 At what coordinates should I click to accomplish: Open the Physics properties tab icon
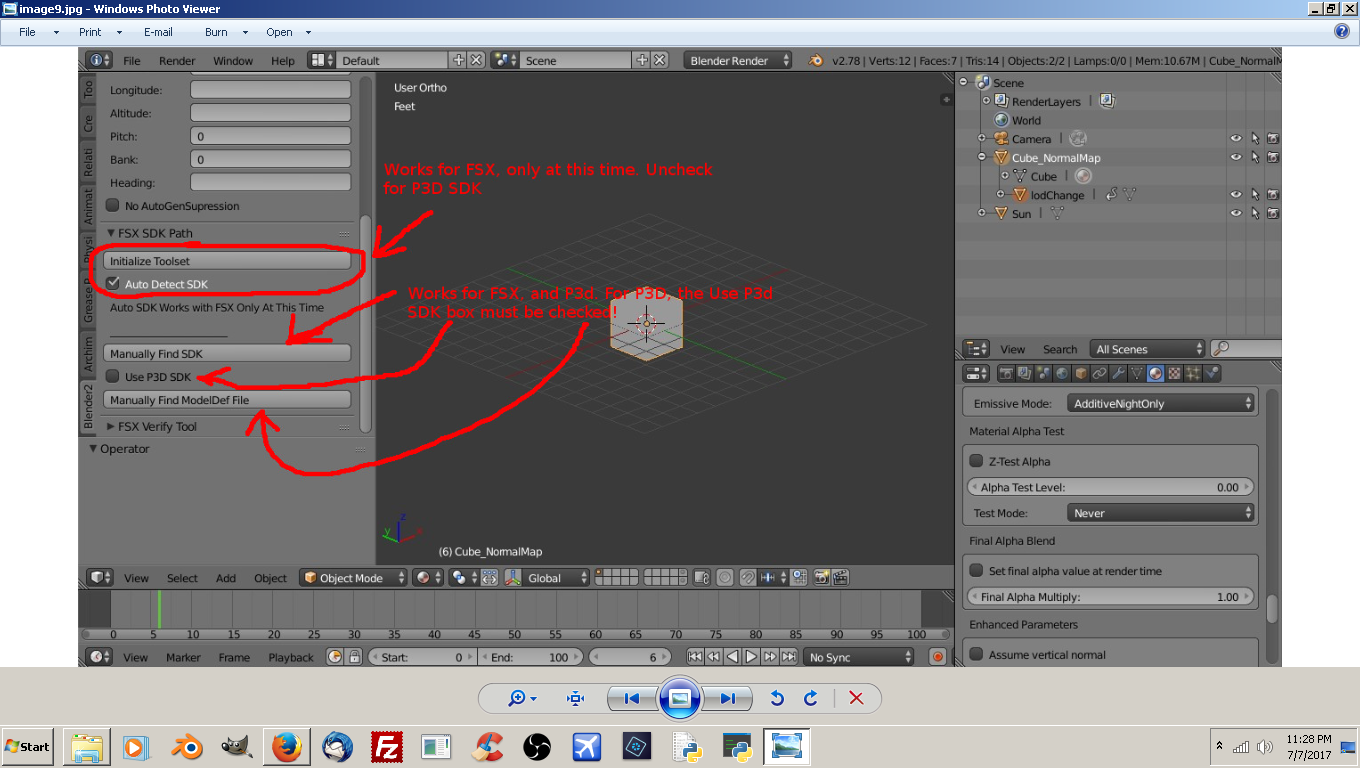1213,373
